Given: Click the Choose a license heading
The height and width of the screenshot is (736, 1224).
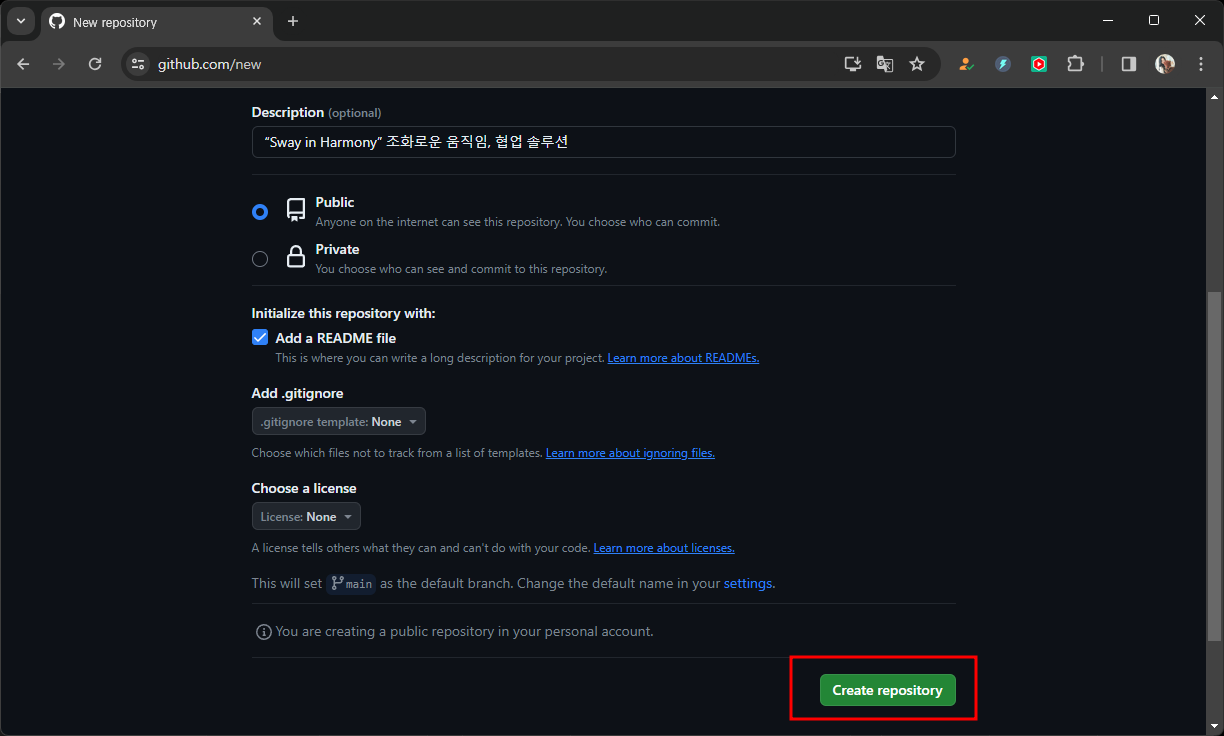Looking at the screenshot, I should tap(304, 488).
